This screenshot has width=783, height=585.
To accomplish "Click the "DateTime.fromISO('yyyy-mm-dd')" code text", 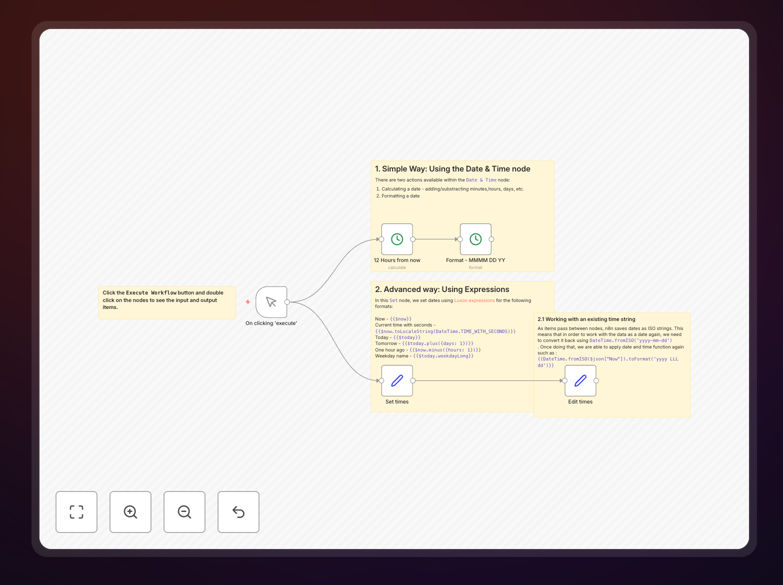I will pos(631,341).
